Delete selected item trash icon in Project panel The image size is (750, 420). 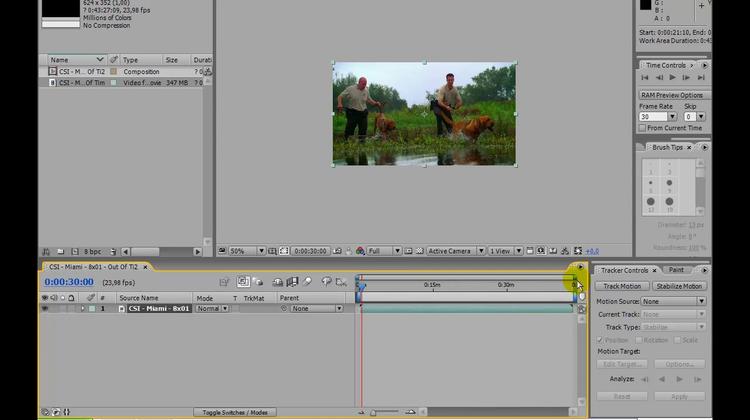click(x=113, y=251)
